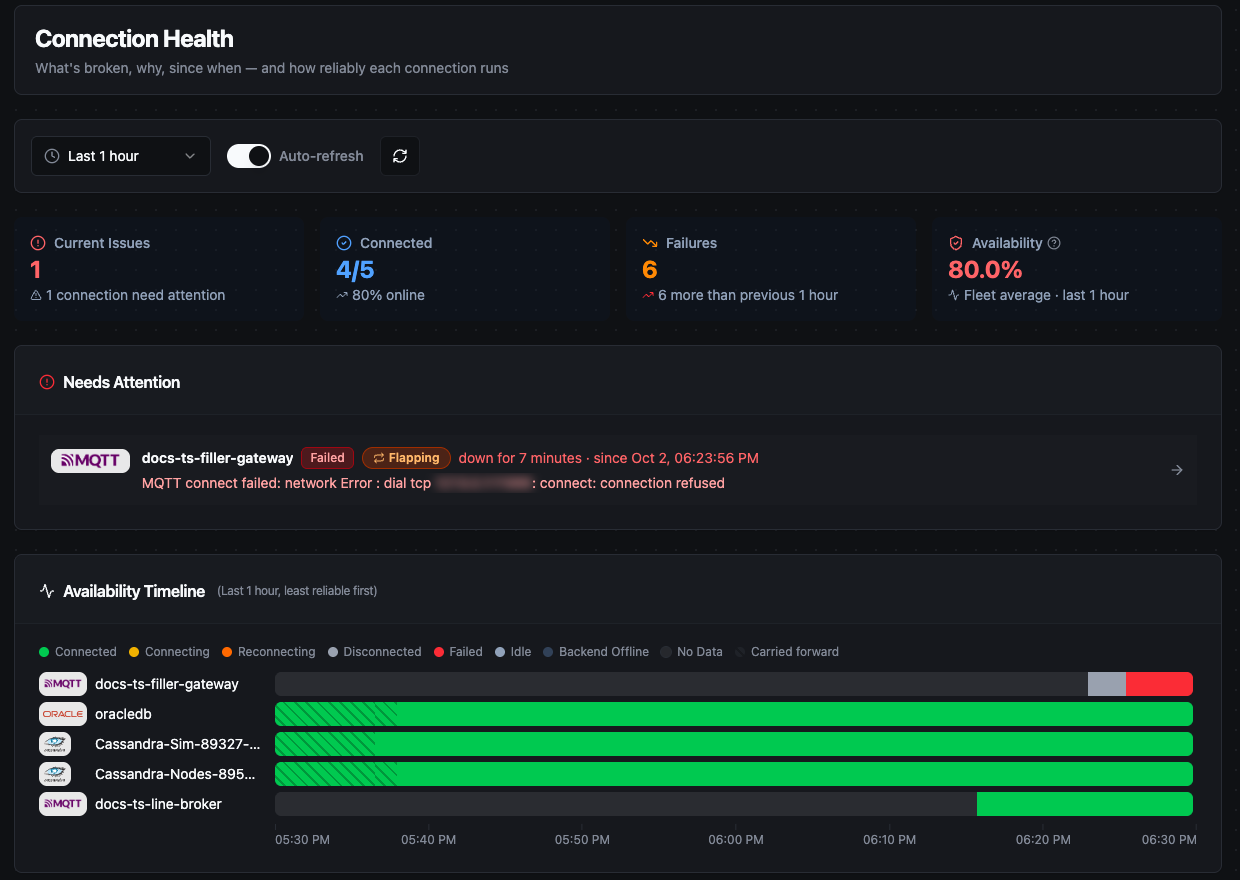Click MQTT logo in Needs Attention row

pyautogui.click(x=90, y=460)
